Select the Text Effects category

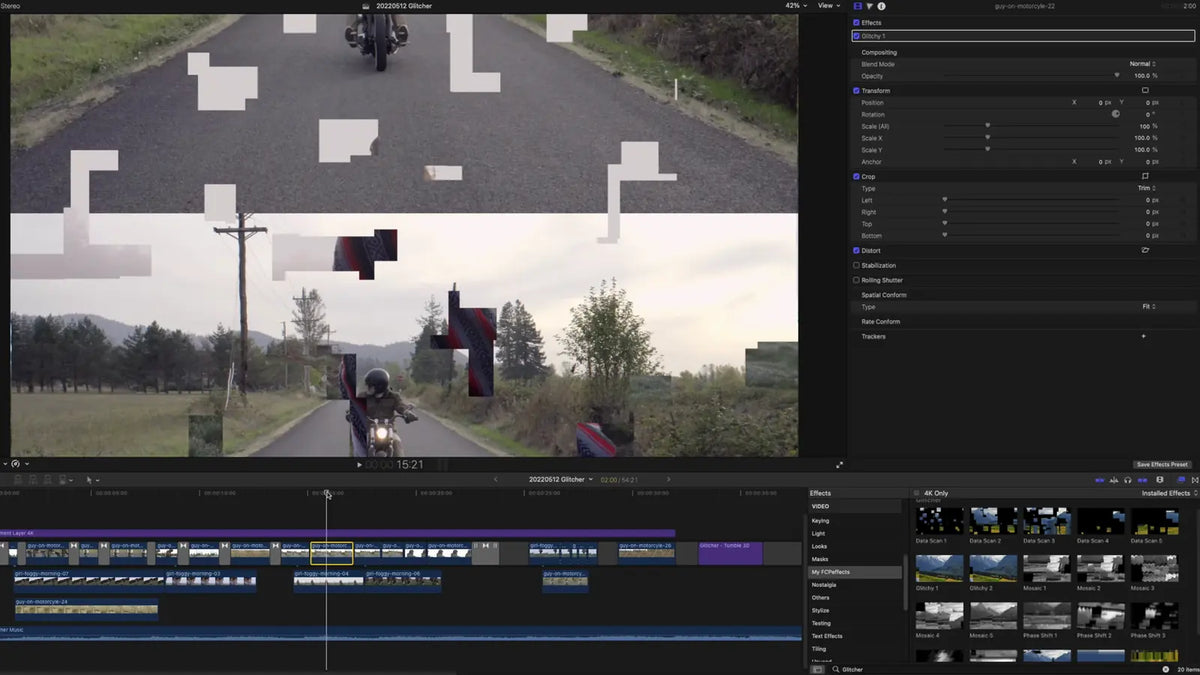[x=827, y=636]
